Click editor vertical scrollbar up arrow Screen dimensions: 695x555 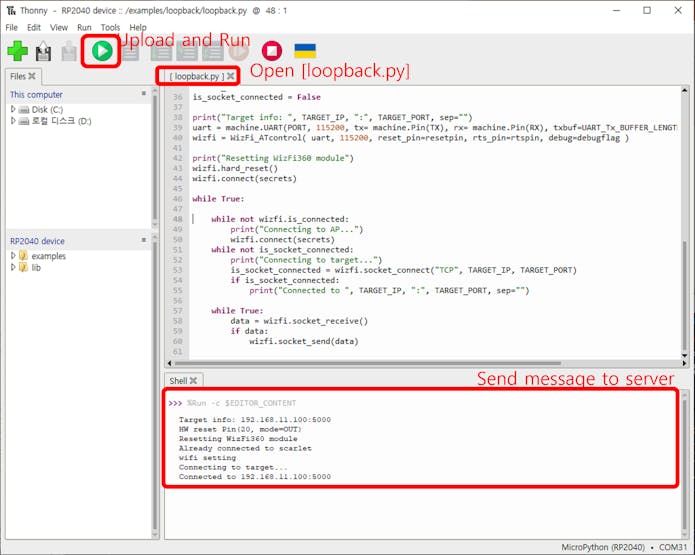(x=685, y=90)
